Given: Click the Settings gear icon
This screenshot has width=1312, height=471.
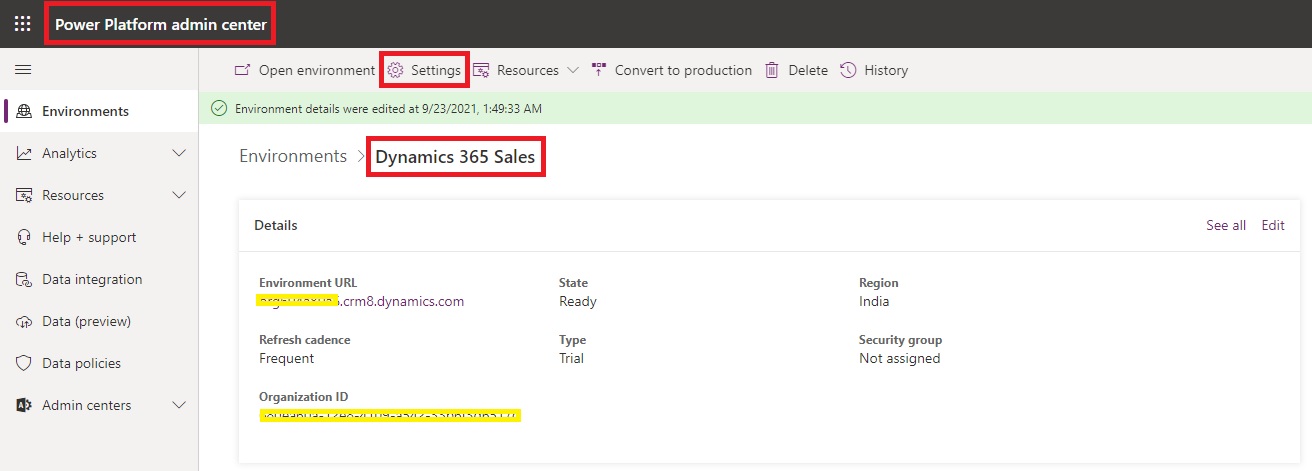Looking at the screenshot, I should 395,70.
